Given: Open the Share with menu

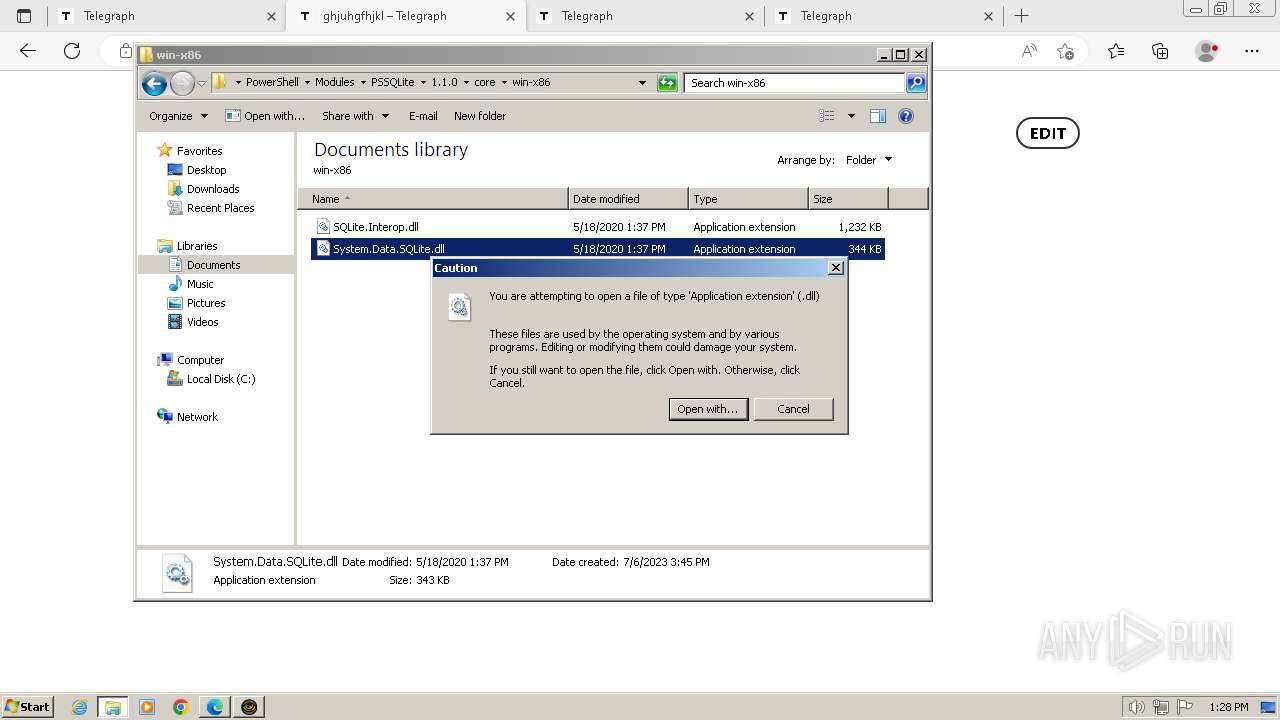Looking at the screenshot, I should tap(355, 116).
